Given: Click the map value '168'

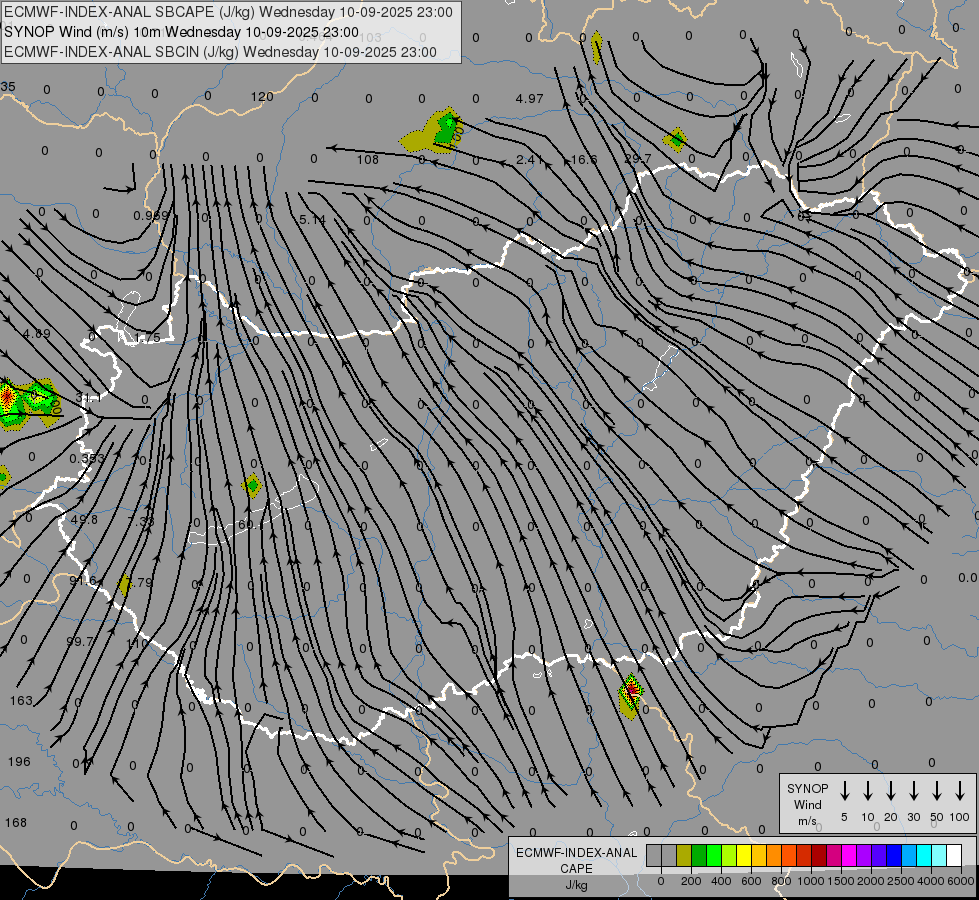Looking at the screenshot, I should 16,823.
